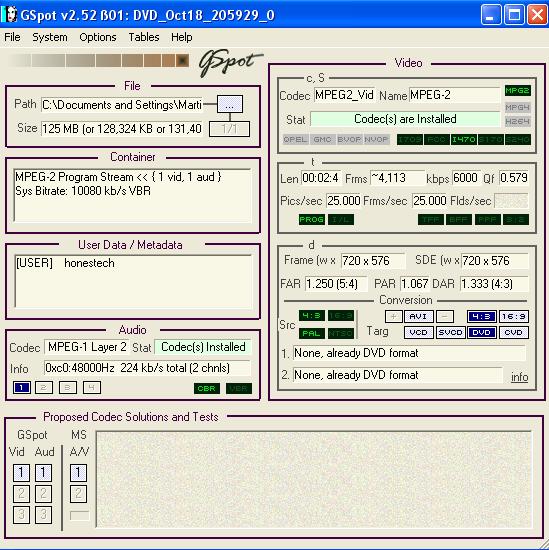Viewport: 549px width, 550px height.
Task: Select Targ 16:9 aspect ratio
Action: (514, 316)
